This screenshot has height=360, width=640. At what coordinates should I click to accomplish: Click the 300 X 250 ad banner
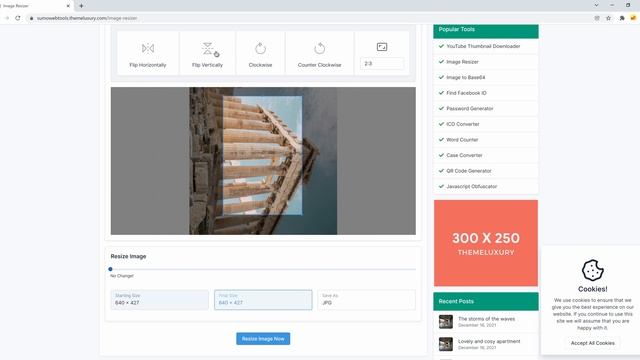486,243
